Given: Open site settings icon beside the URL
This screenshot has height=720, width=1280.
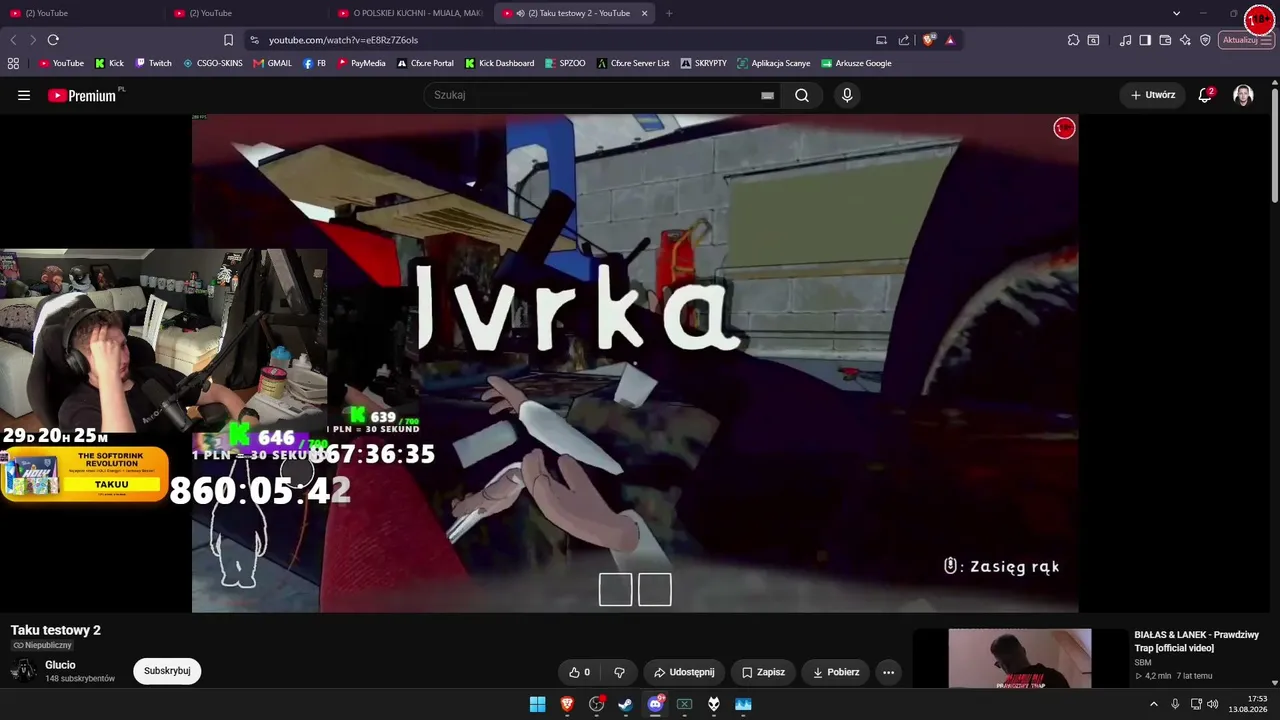Looking at the screenshot, I should tap(254, 40).
